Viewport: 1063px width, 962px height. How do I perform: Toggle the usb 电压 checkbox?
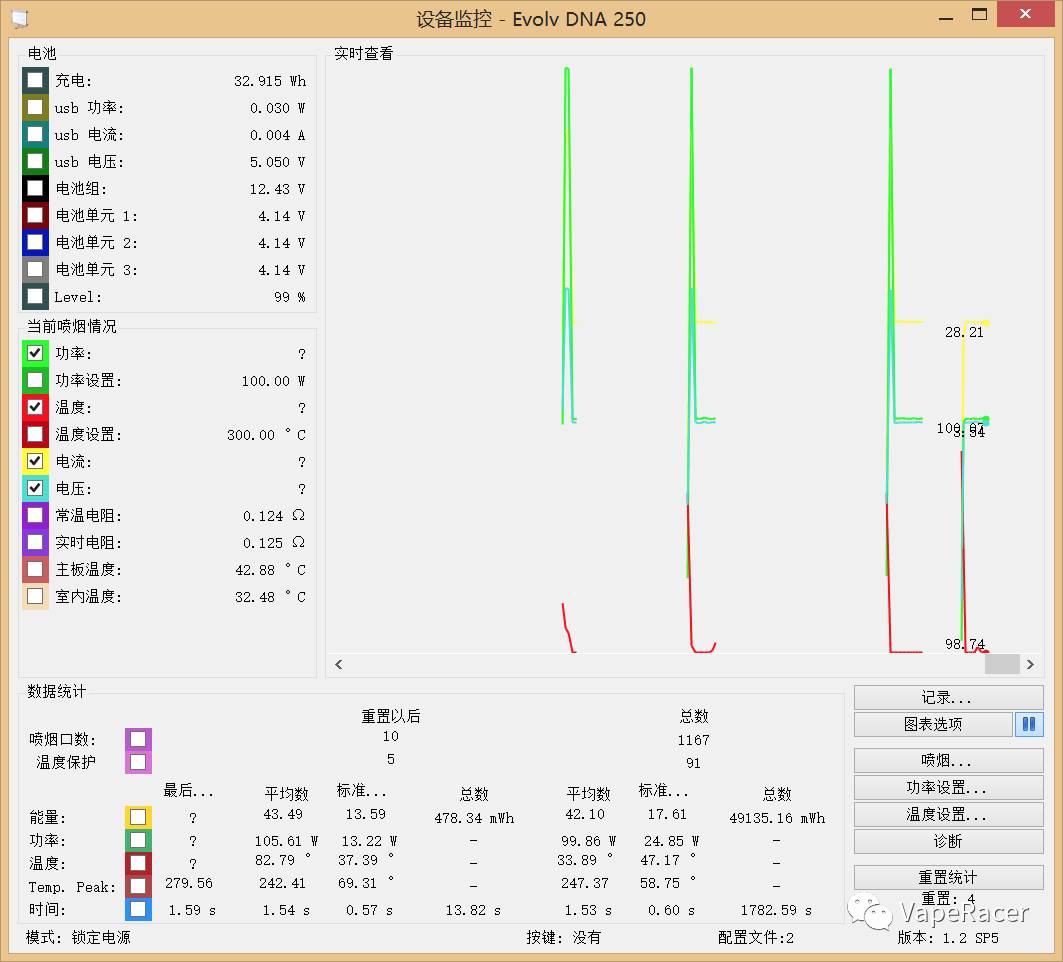[x=35, y=161]
